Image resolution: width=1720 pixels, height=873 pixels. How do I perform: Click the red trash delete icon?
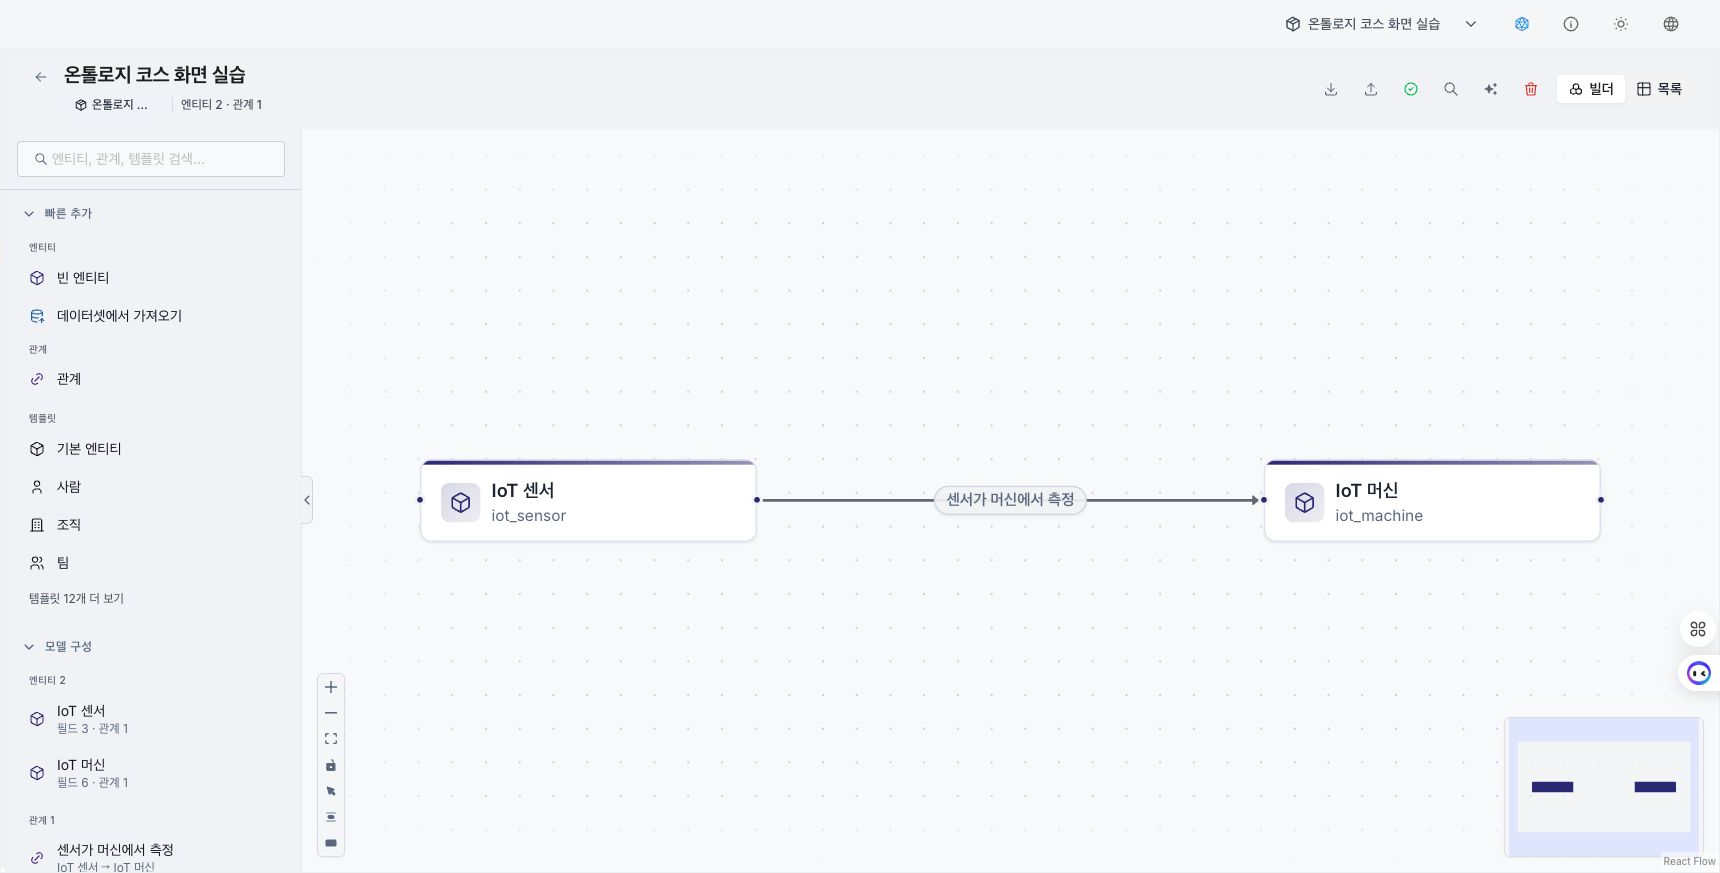click(x=1531, y=89)
